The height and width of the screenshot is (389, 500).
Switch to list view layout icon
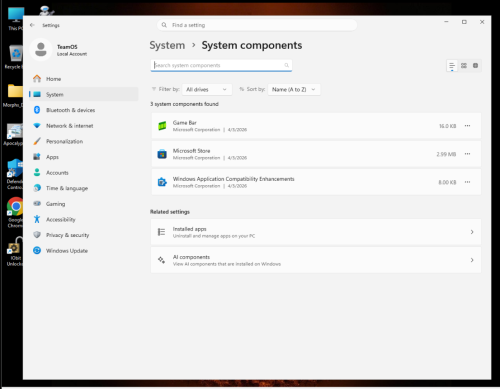[452, 66]
